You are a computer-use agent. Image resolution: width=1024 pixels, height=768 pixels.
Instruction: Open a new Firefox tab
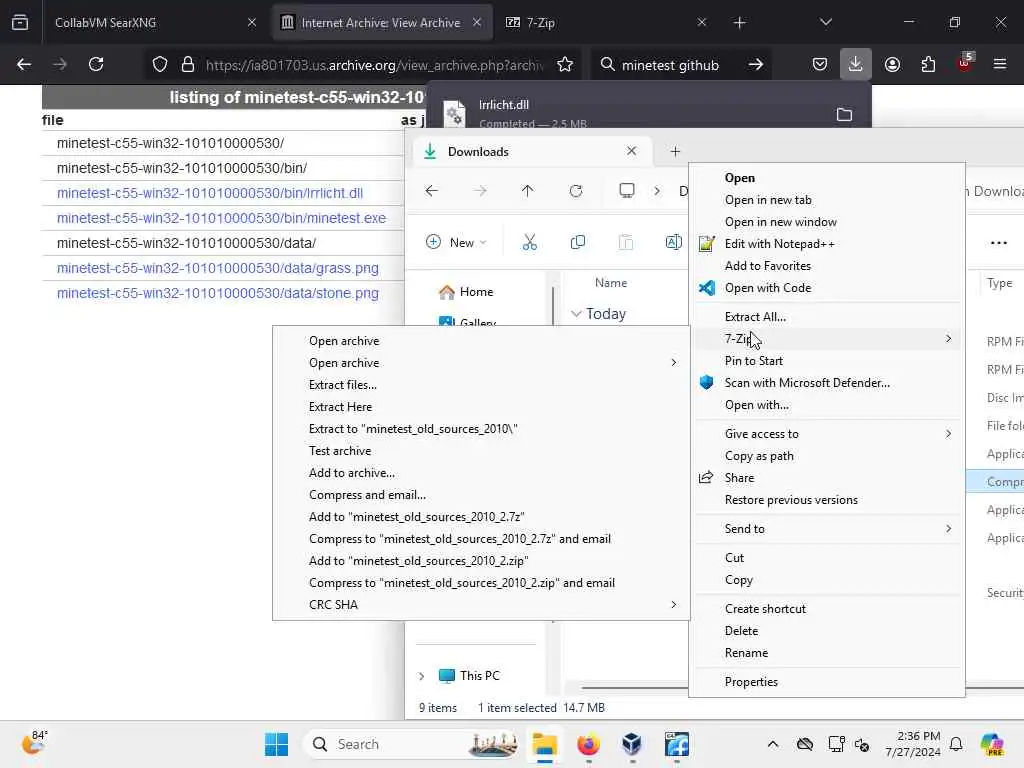[739, 22]
